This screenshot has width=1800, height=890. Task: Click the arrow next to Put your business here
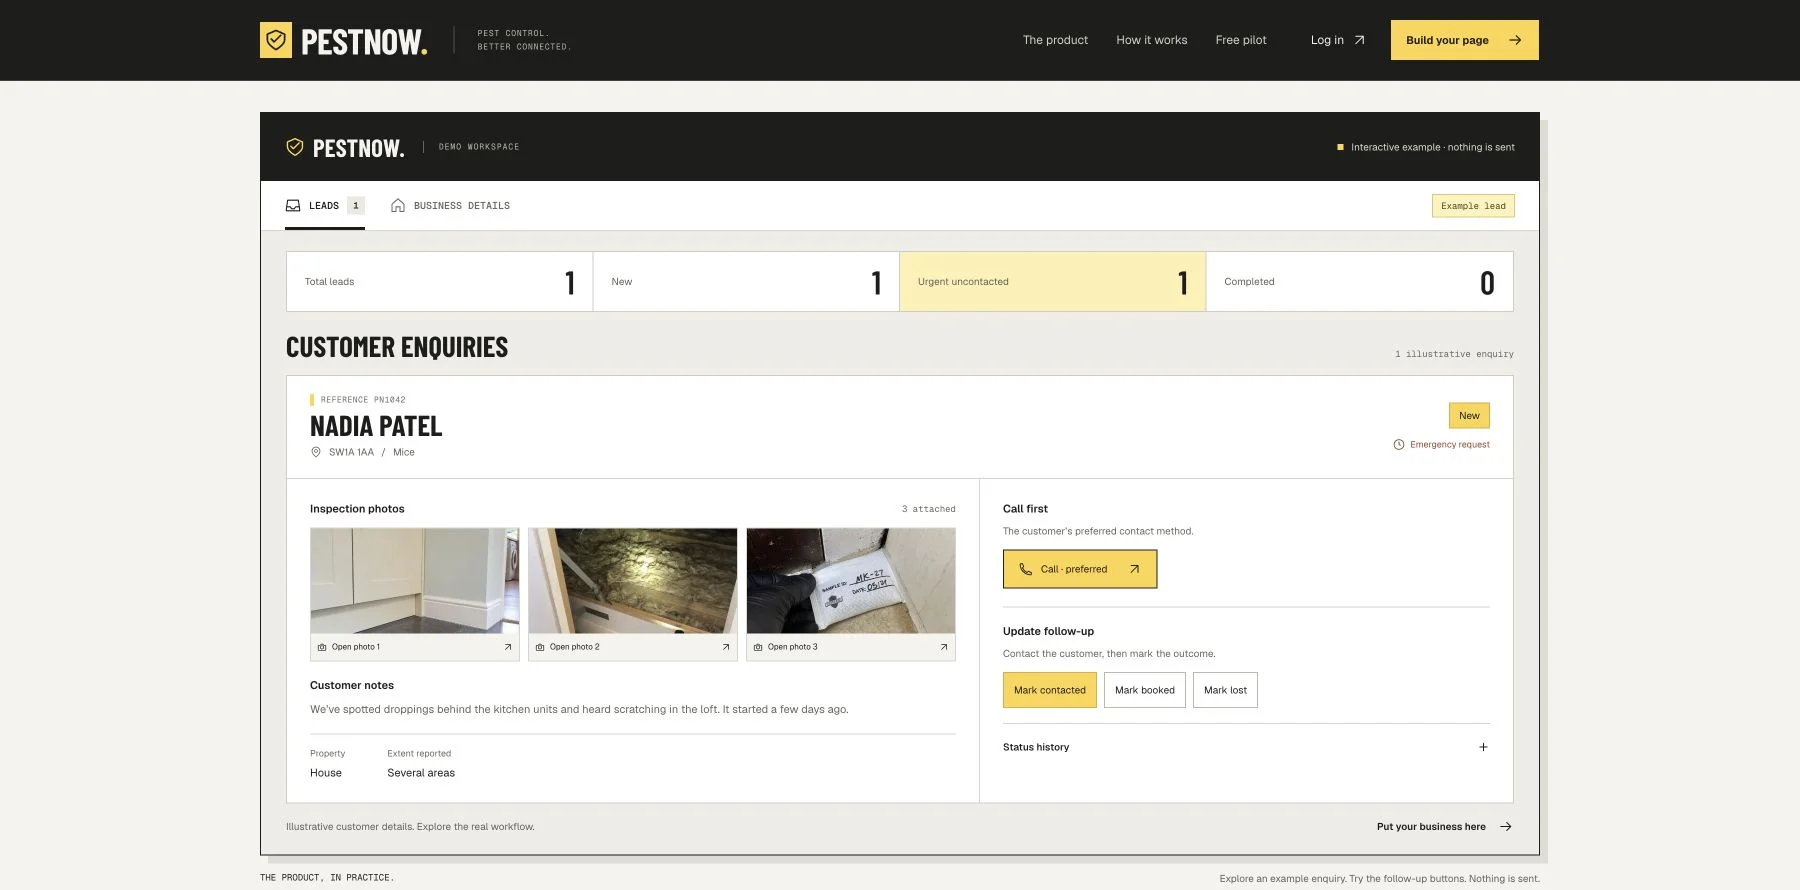pyautogui.click(x=1506, y=827)
